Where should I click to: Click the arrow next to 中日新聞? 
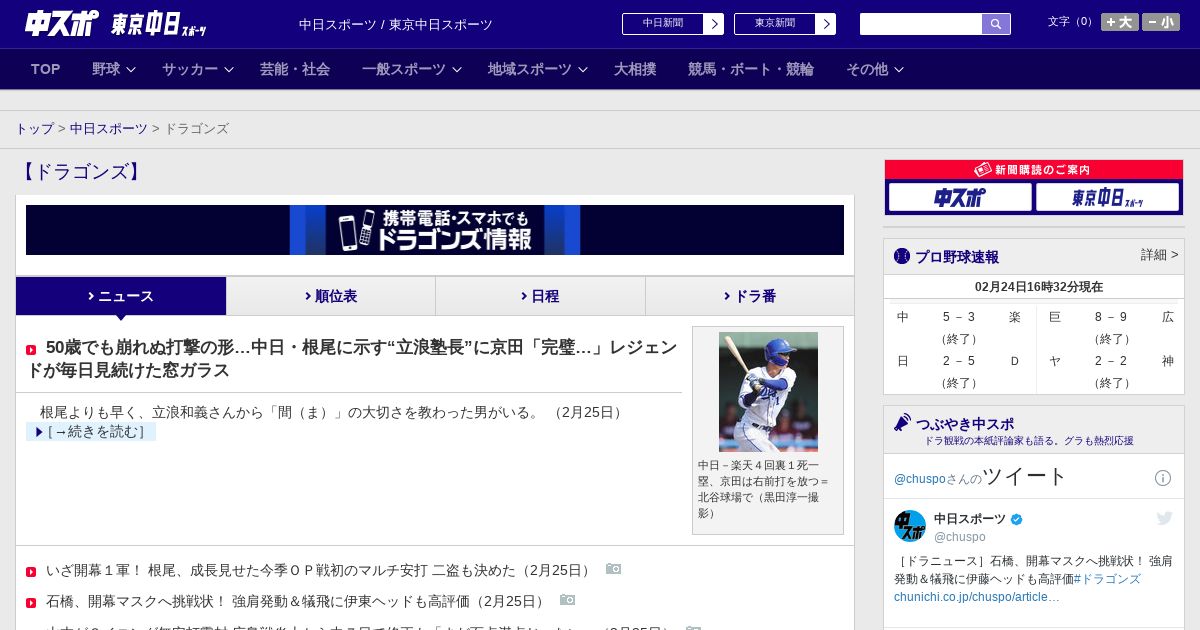(714, 24)
